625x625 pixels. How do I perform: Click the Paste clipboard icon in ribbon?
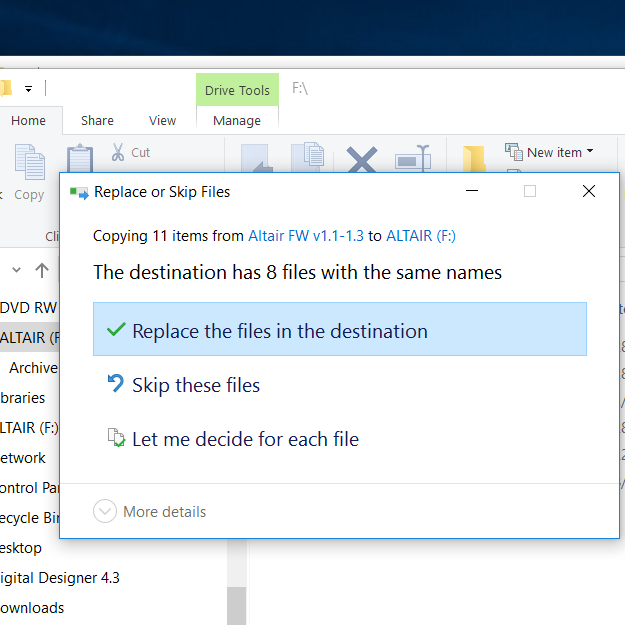(80, 158)
